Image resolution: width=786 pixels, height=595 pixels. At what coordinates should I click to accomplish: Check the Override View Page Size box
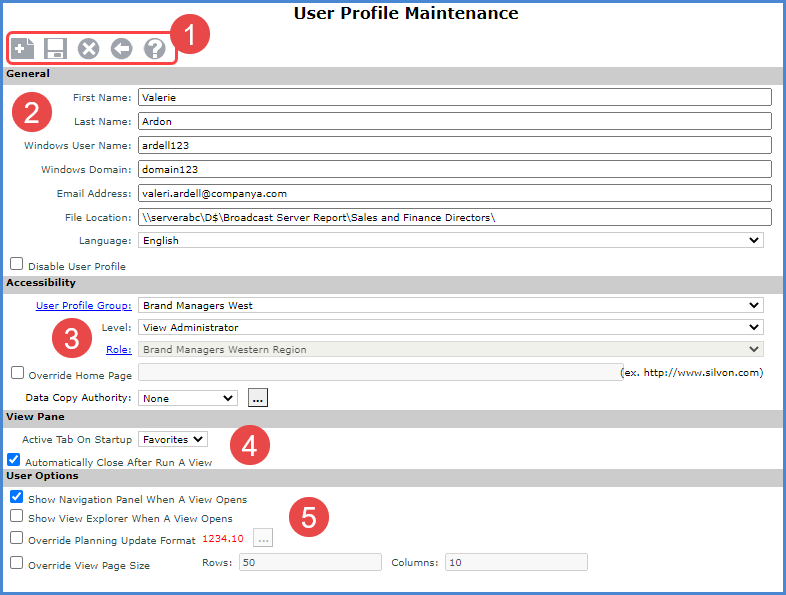tap(17, 563)
